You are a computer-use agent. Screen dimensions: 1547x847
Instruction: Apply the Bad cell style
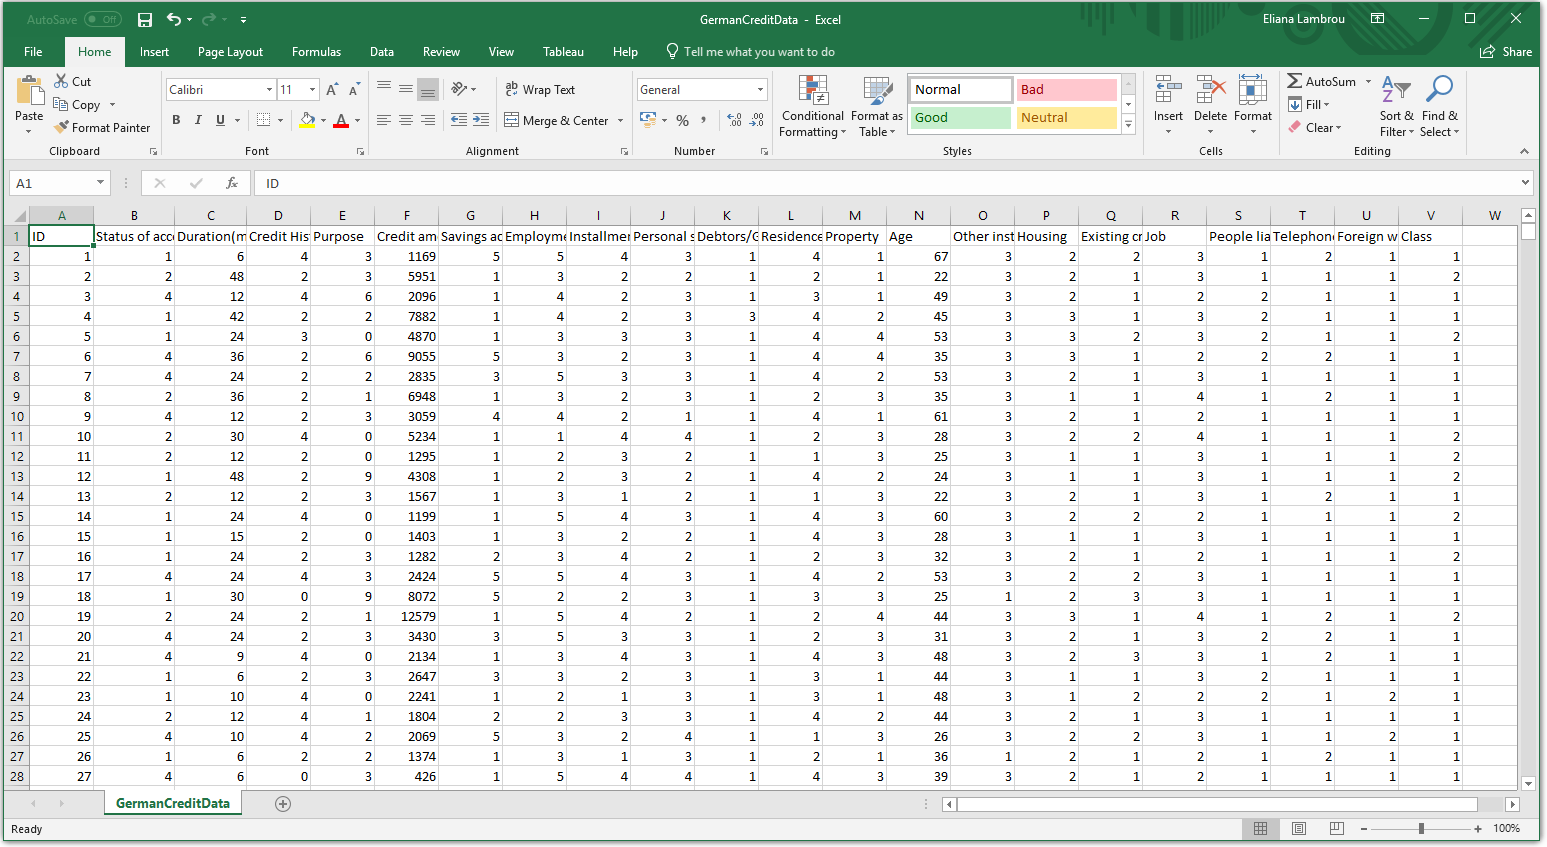click(x=1066, y=90)
